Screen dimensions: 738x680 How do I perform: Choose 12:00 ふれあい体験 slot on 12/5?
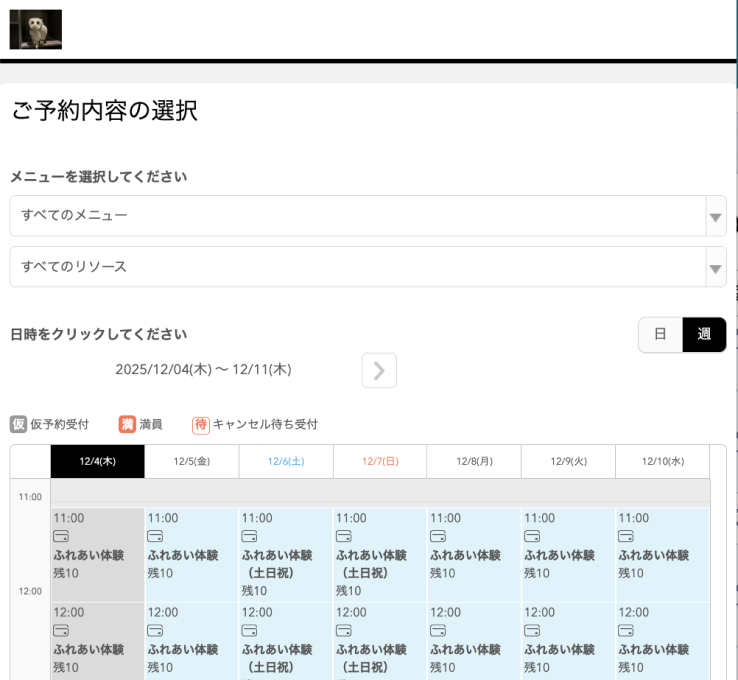pyautogui.click(x=192, y=641)
